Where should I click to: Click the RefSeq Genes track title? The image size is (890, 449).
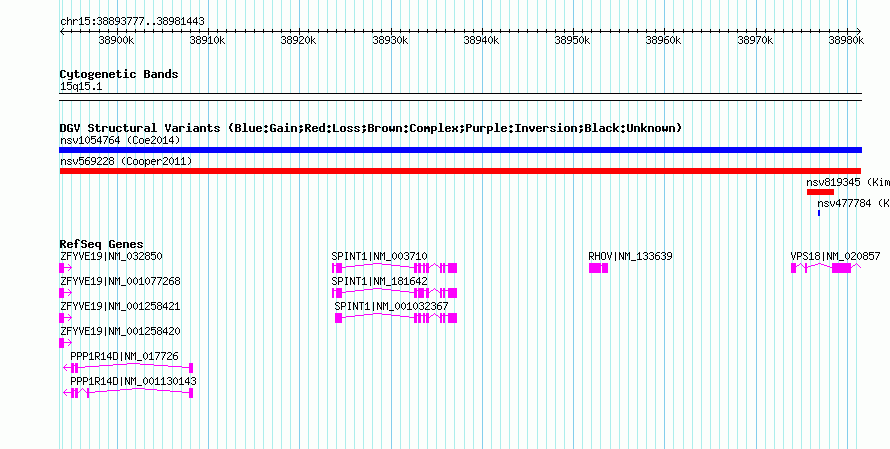coord(101,244)
